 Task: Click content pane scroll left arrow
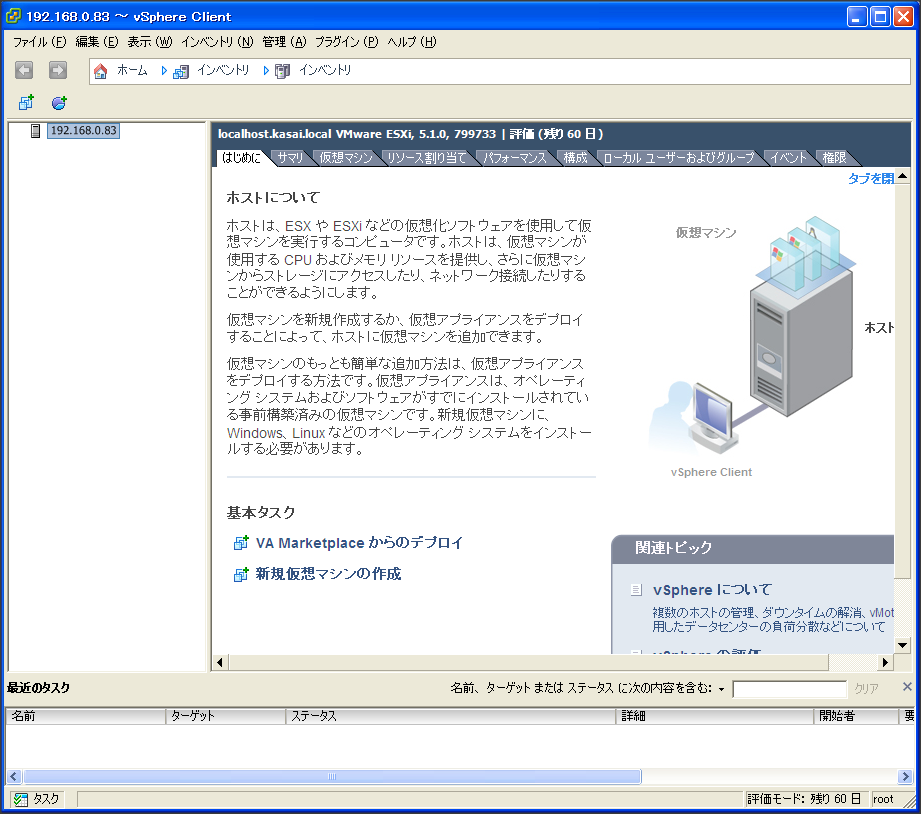(220, 662)
